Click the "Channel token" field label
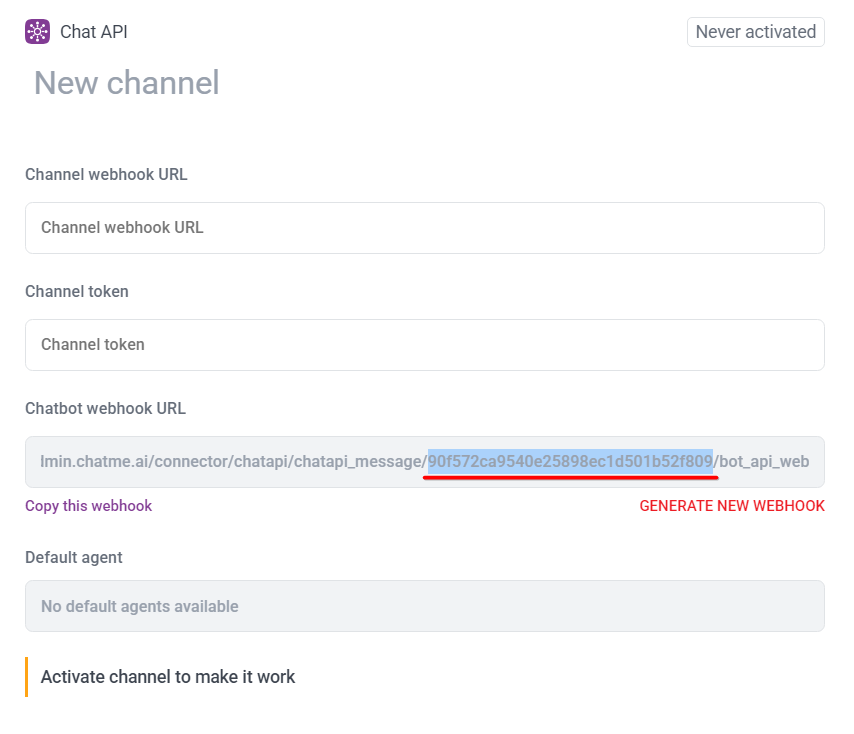The width and height of the screenshot is (854, 734). [x=77, y=291]
